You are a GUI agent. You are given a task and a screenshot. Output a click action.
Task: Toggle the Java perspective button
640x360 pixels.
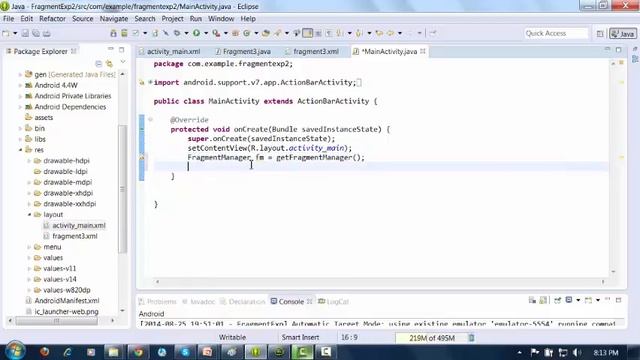pos(623,34)
